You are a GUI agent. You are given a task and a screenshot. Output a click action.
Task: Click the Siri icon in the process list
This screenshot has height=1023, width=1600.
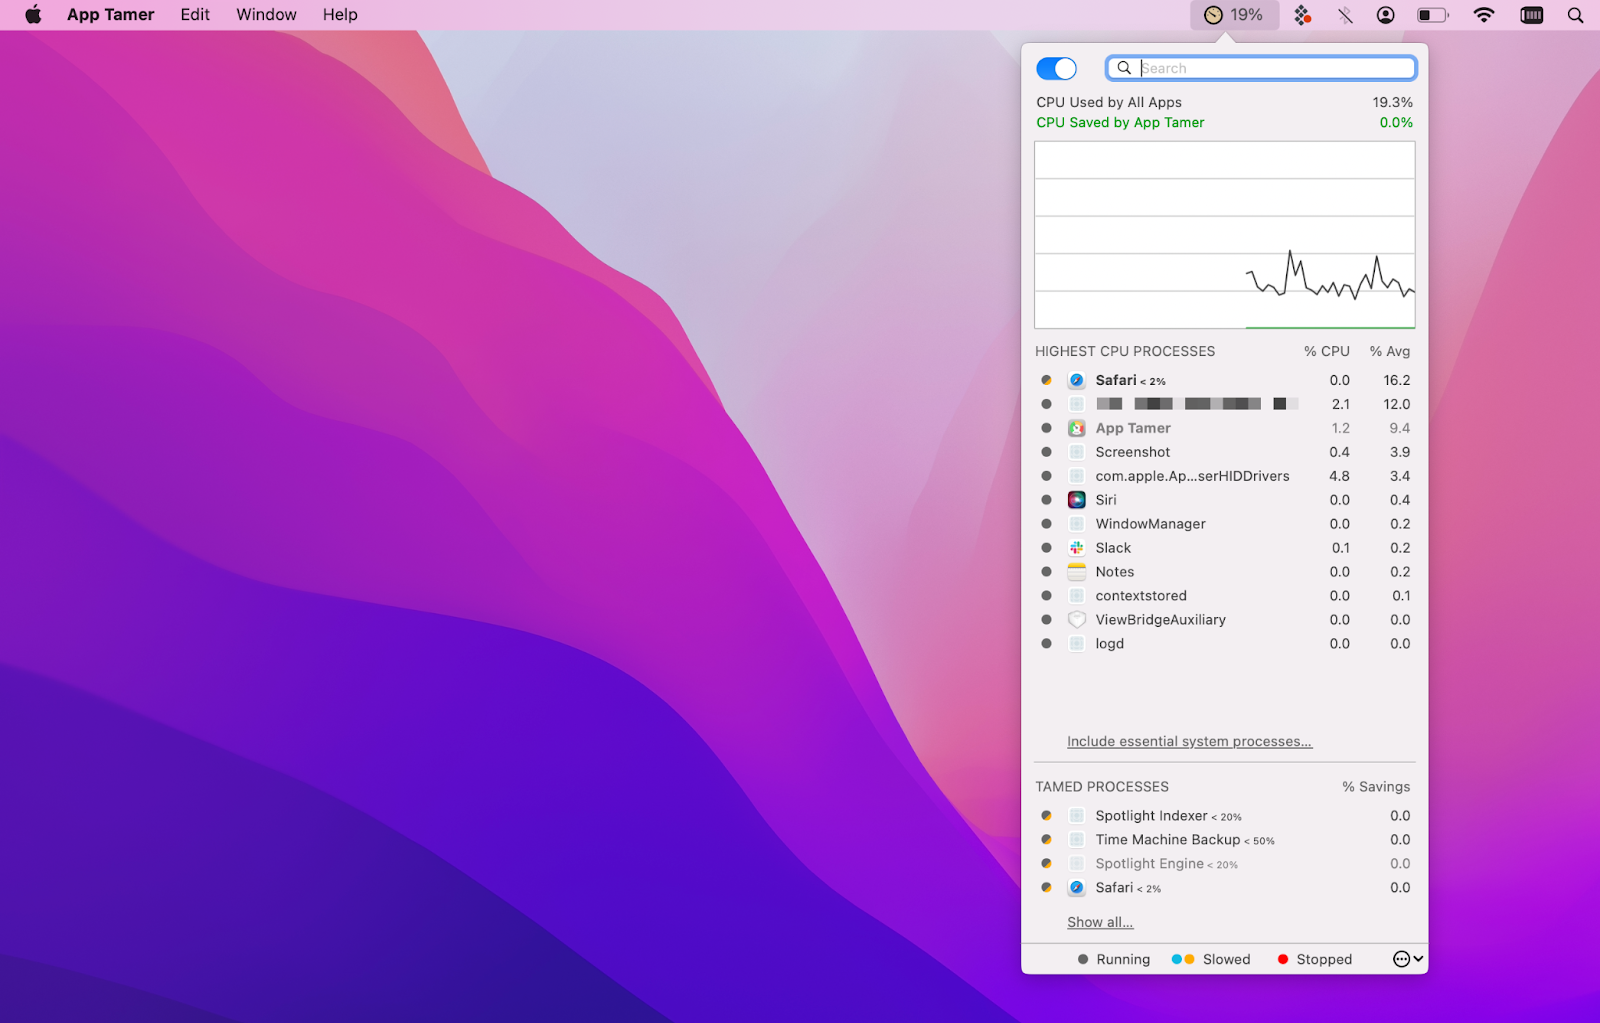(1076, 499)
